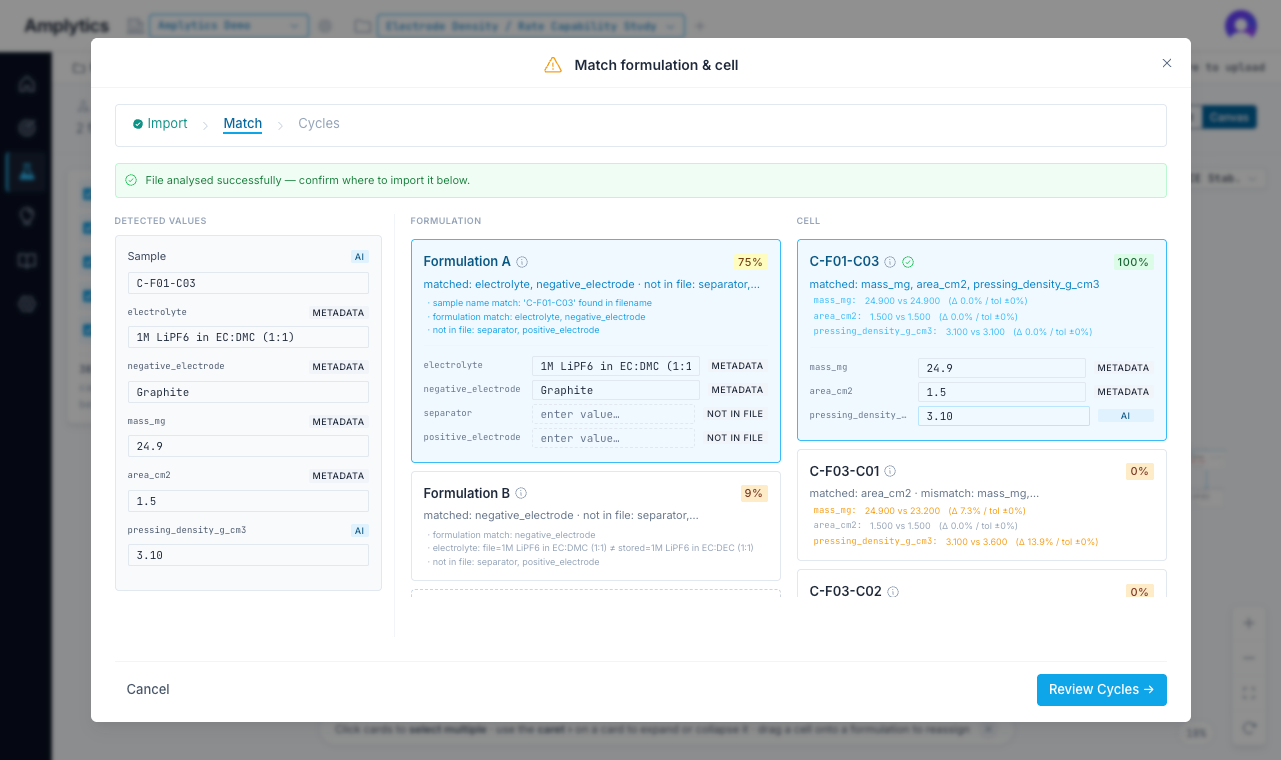Image resolution: width=1281 pixels, height=760 pixels.
Task: Zoom in with the canvas plus control
Action: tap(1248, 623)
